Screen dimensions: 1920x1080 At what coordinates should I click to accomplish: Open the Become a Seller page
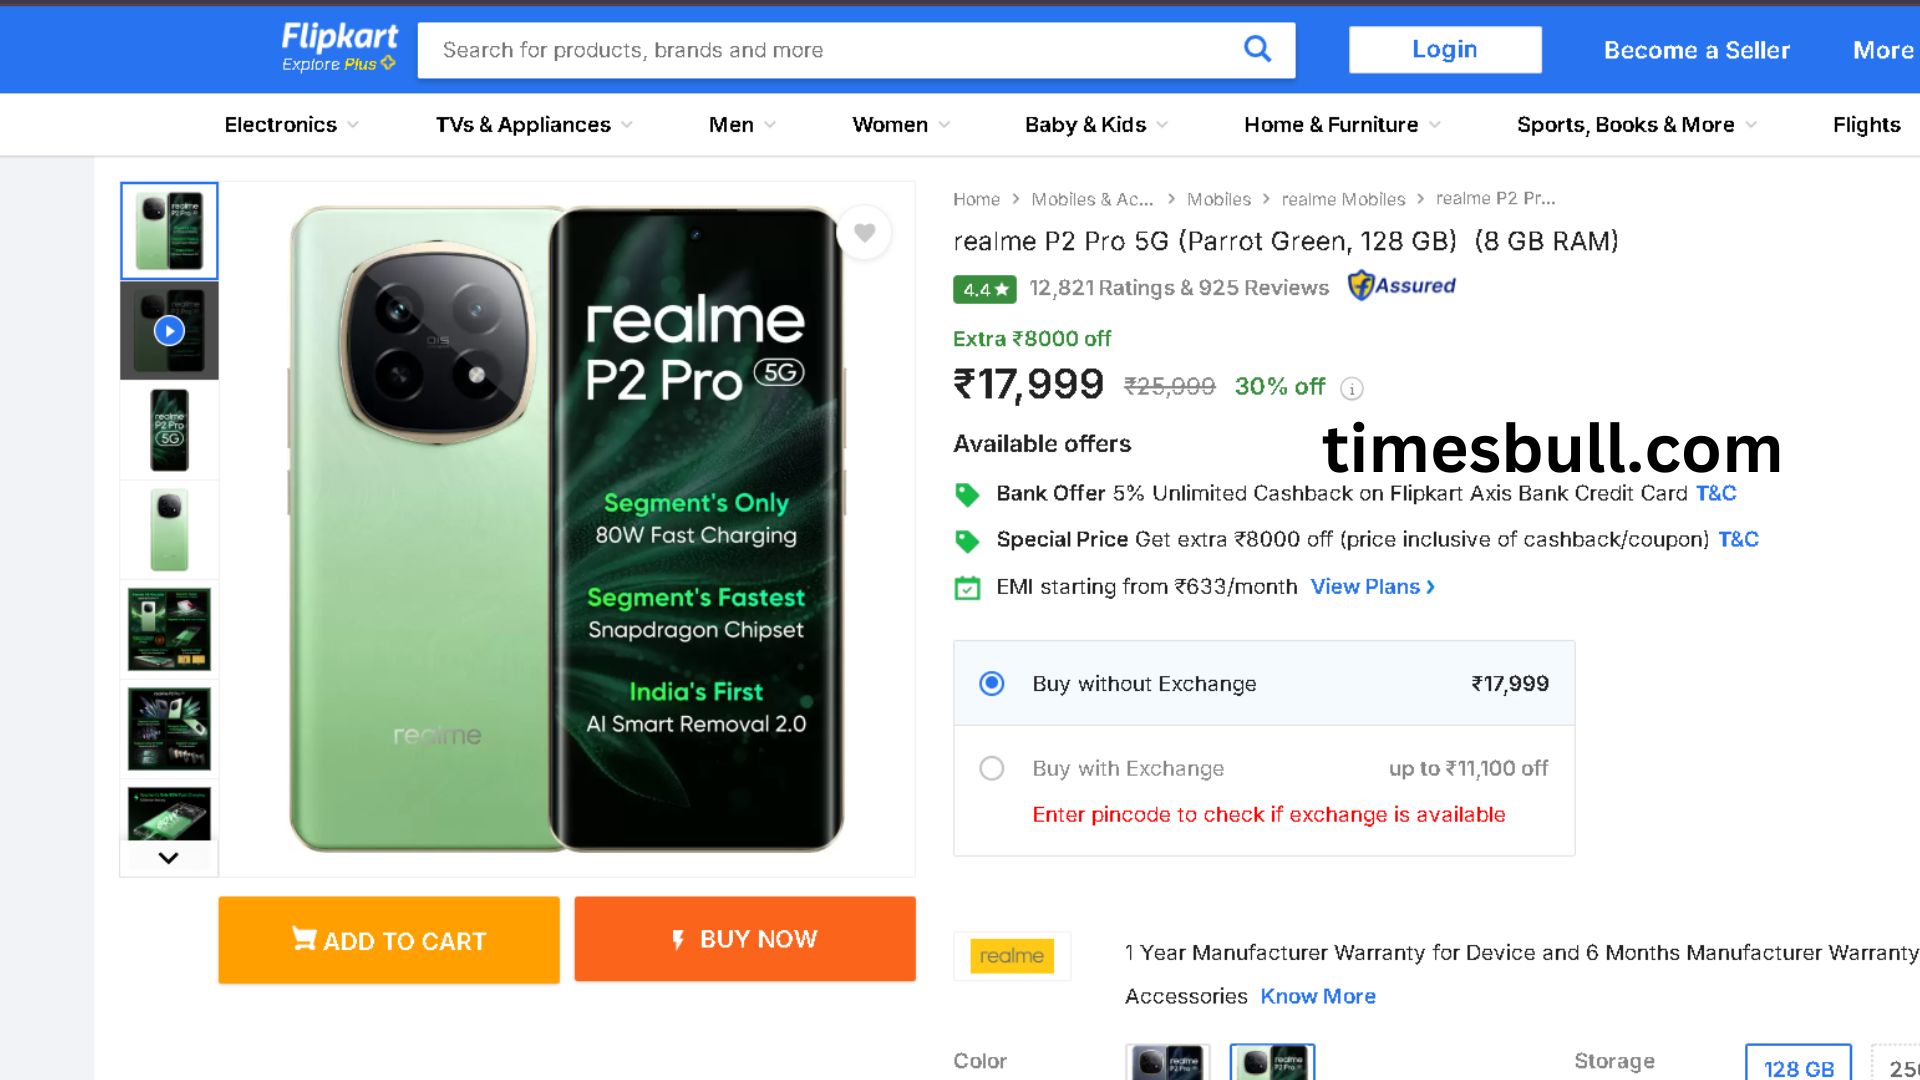1696,50
